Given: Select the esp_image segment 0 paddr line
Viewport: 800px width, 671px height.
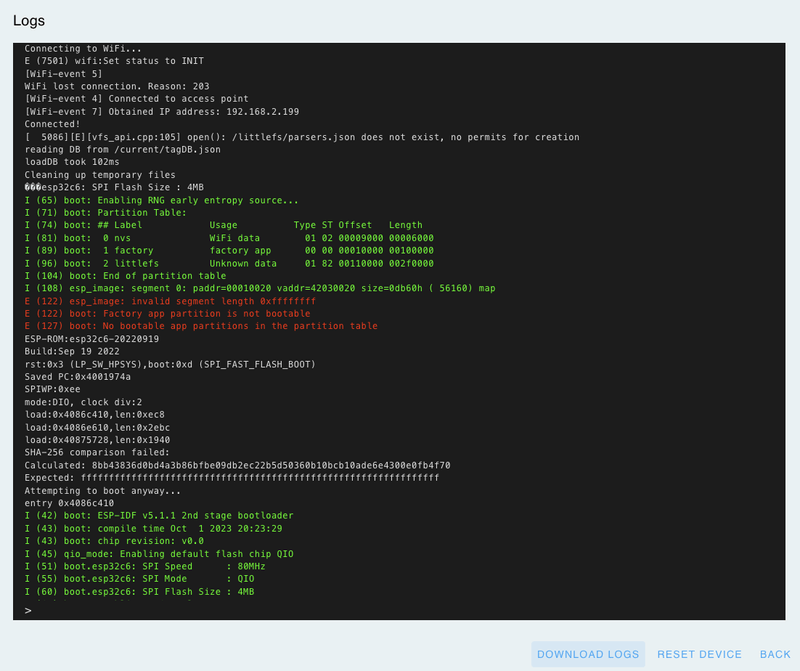Looking at the screenshot, I should 260,288.
